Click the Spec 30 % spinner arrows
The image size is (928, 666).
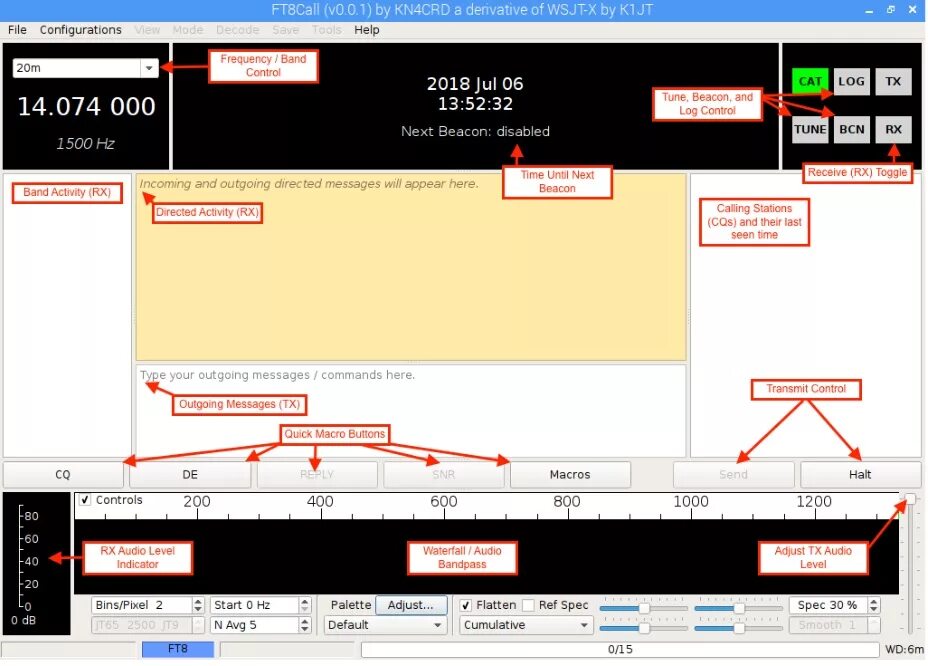(874, 605)
